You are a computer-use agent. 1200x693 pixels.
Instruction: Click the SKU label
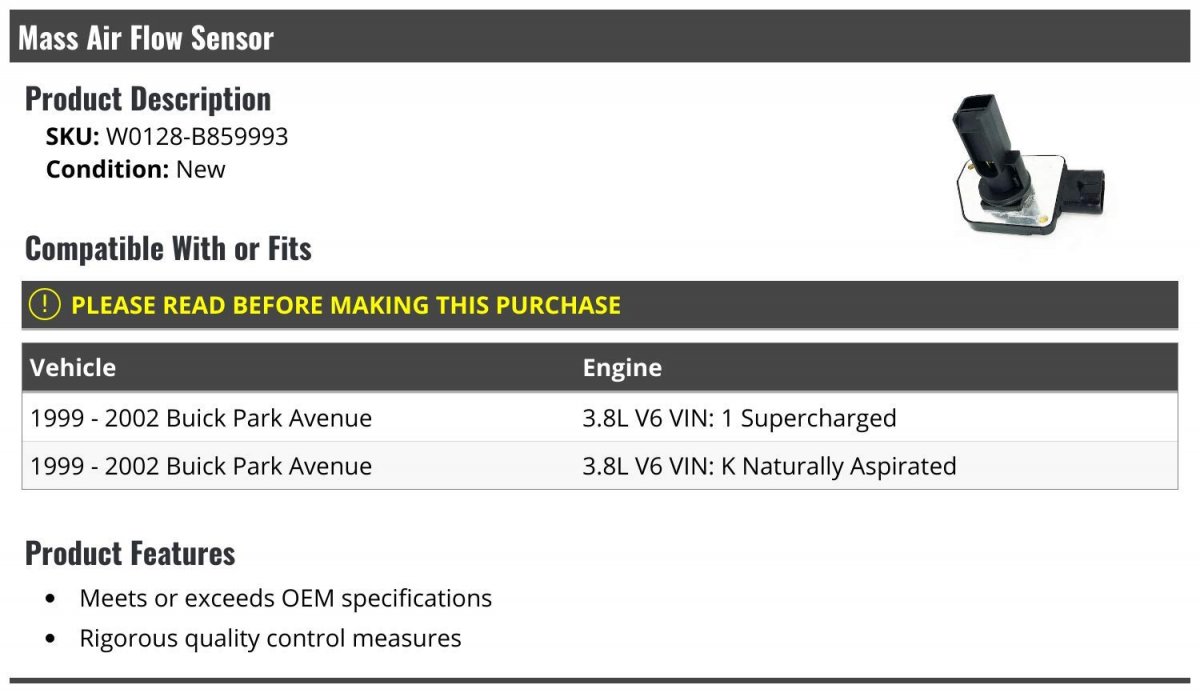click(x=73, y=137)
